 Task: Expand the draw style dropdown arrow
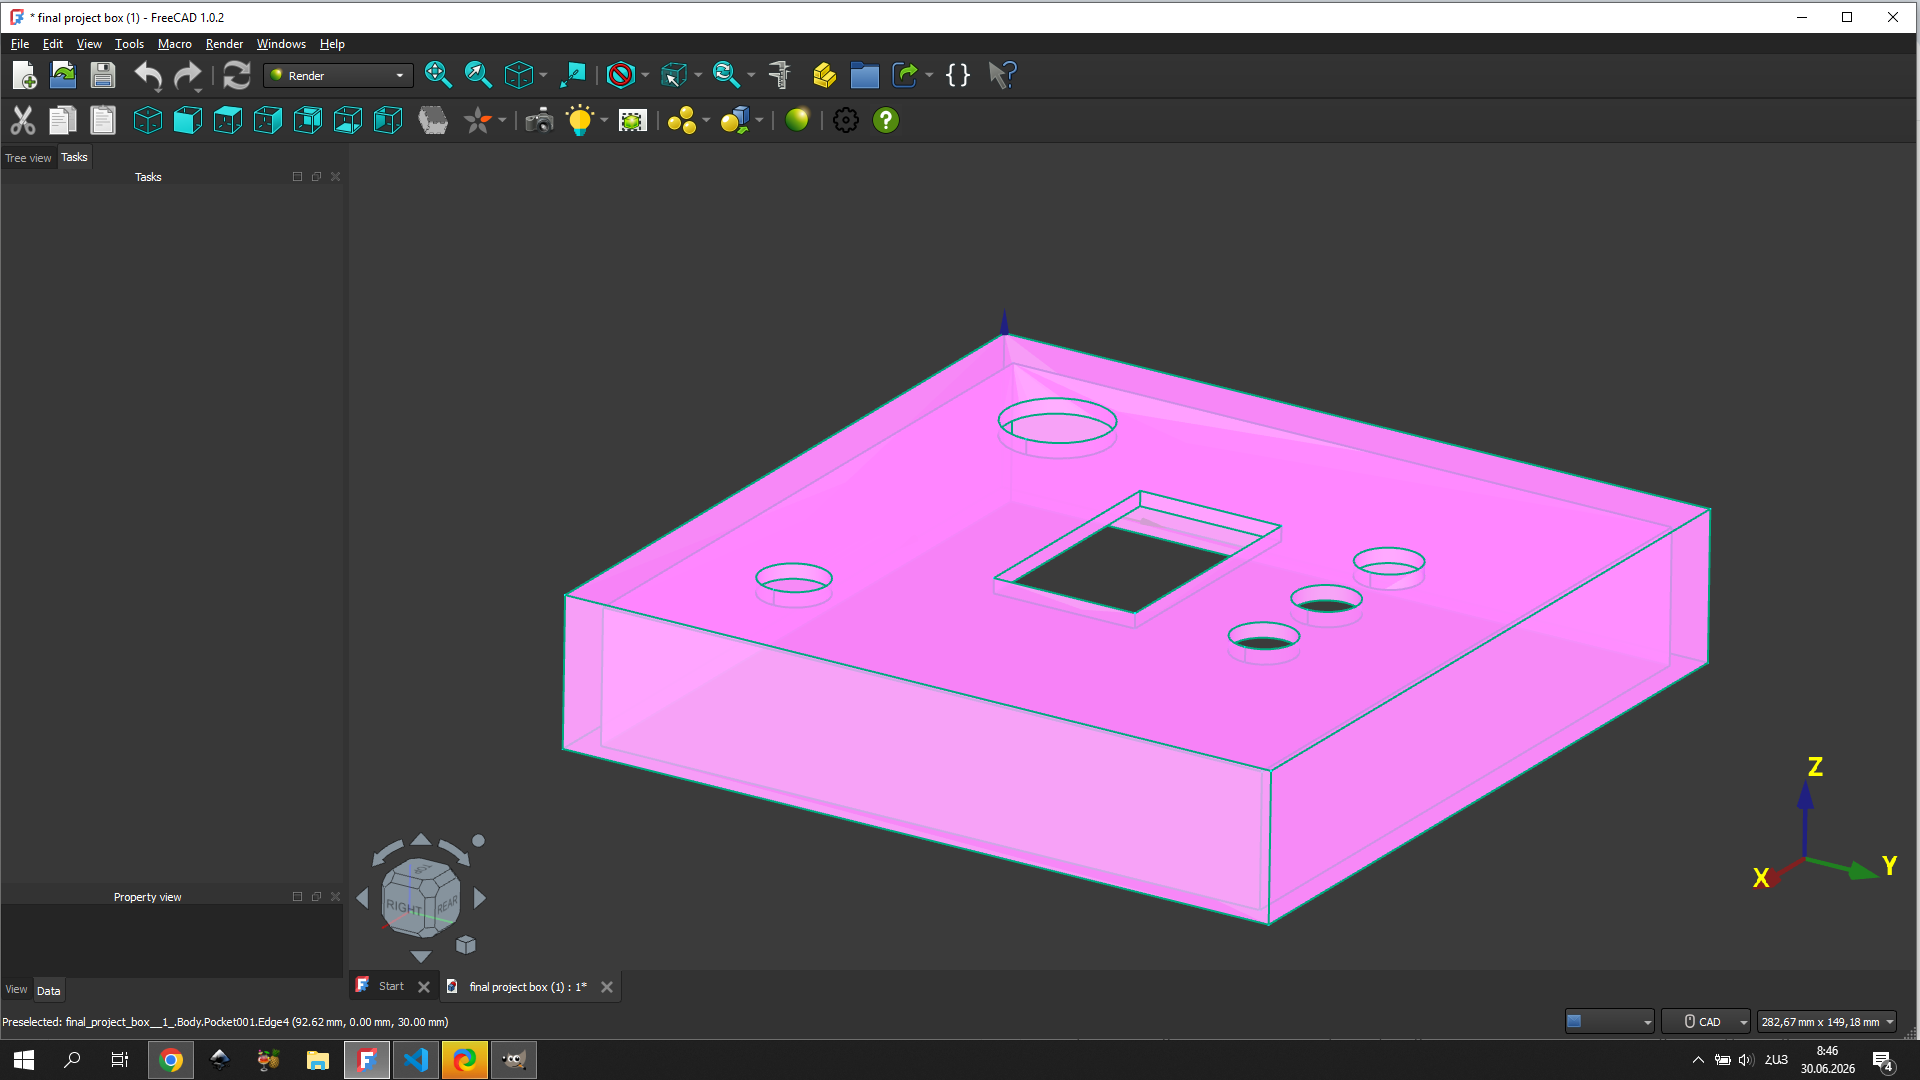[x=645, y=75]
